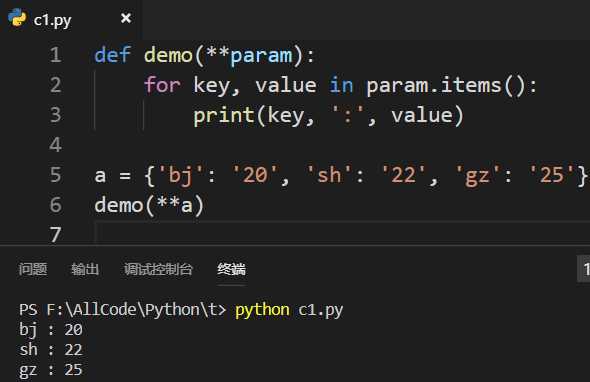This screenshot has height=382, width=590.
Task: Click '**param' in the function definition
Action: pos(249,55)
